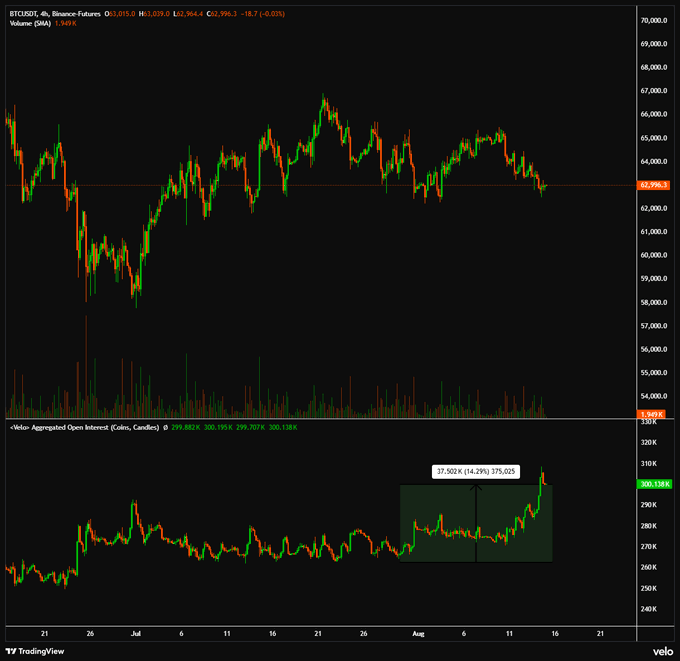Click the 300.138K value in indicator legend

tap(283, 428)
